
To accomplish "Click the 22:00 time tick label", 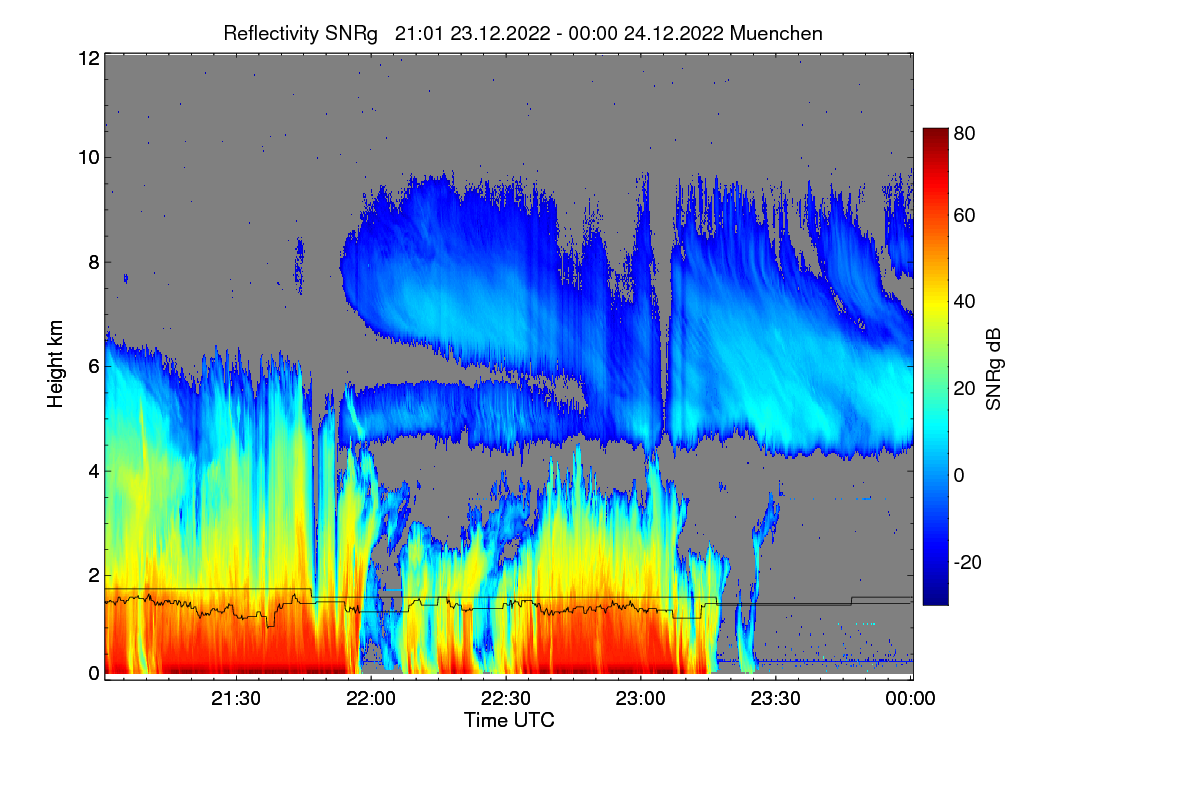I will [x=371, y=699].
